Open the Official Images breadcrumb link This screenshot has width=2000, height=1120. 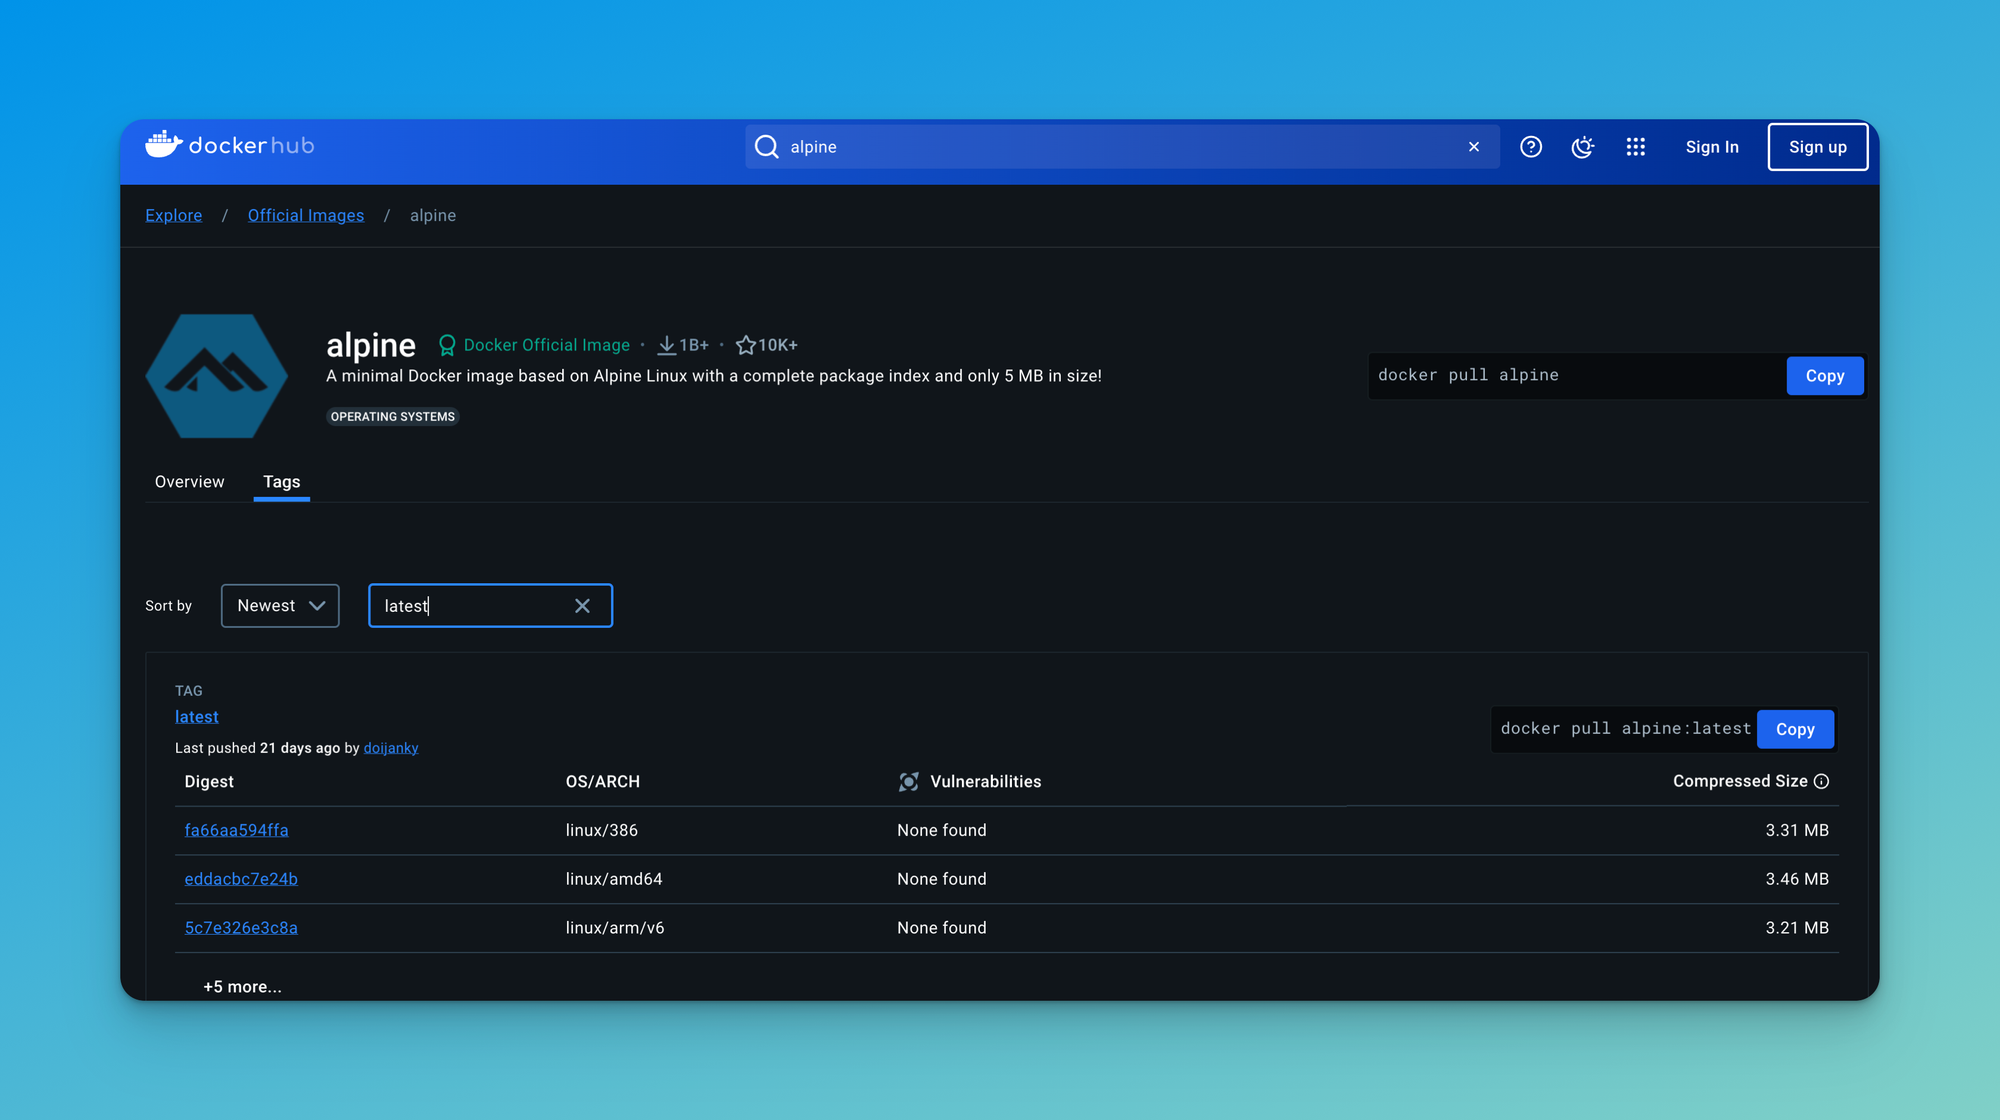[305, 216]
